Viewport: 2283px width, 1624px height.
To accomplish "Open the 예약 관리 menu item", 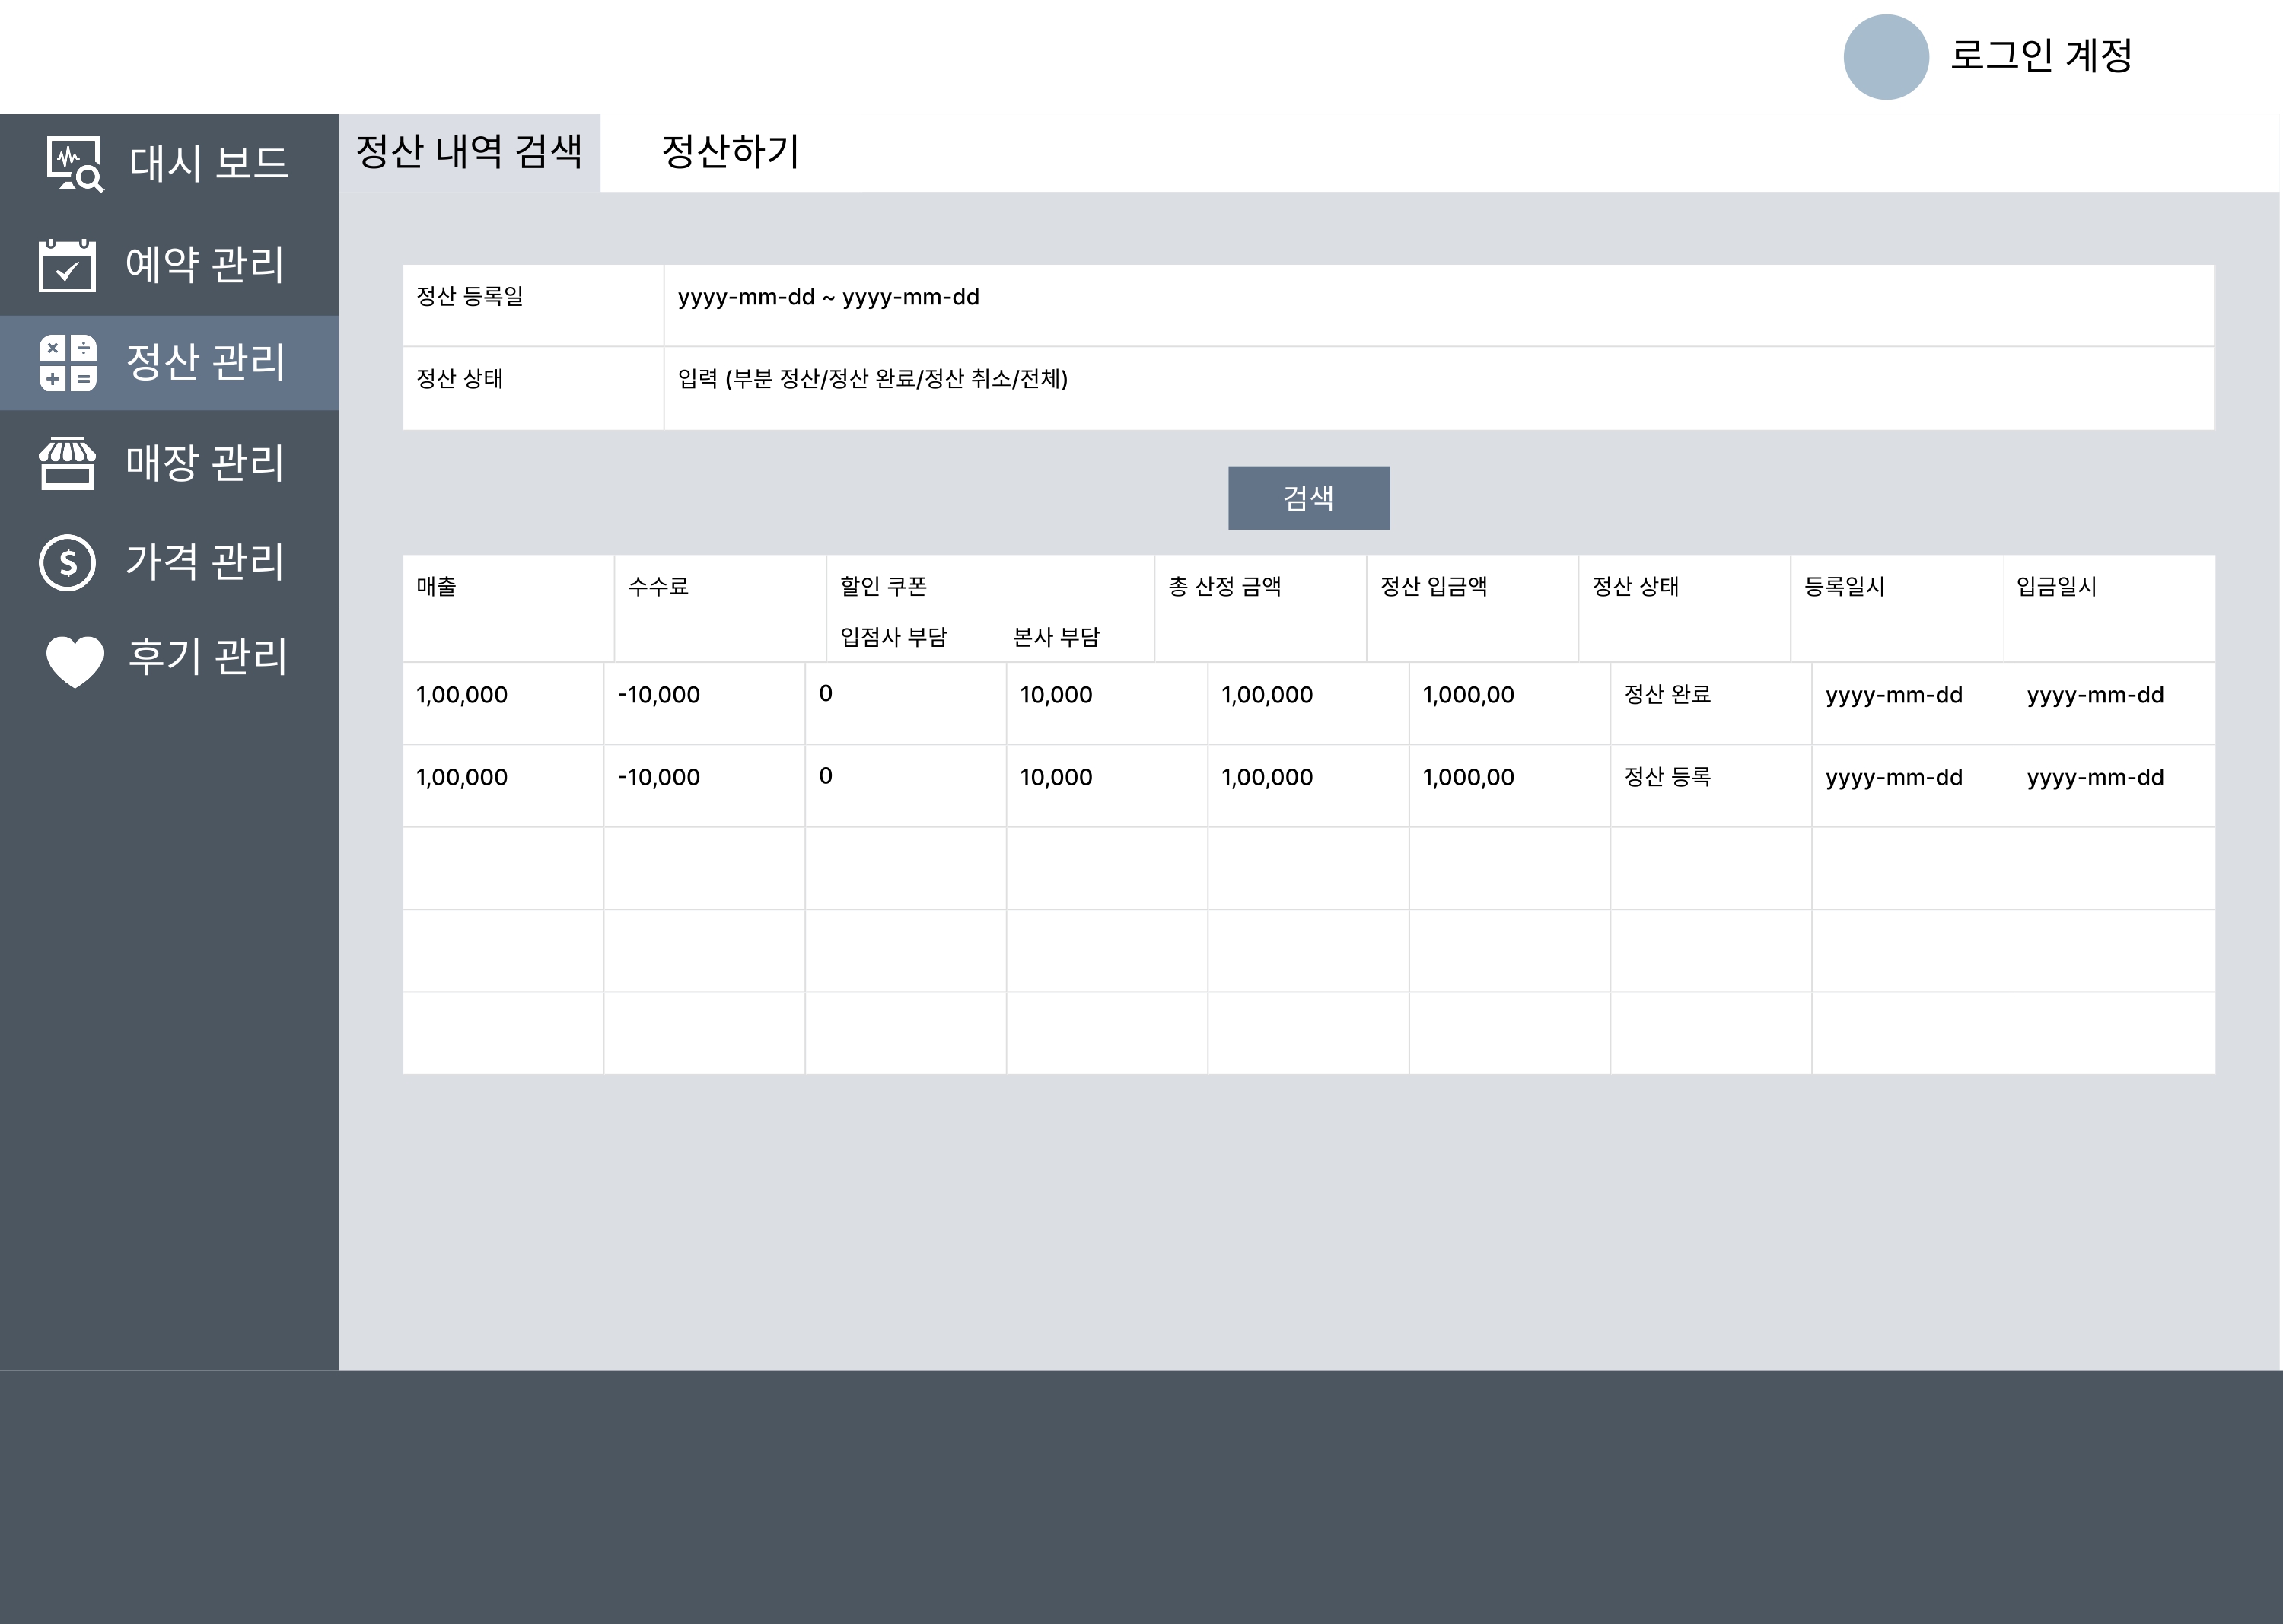I will (x=205, y=265).
